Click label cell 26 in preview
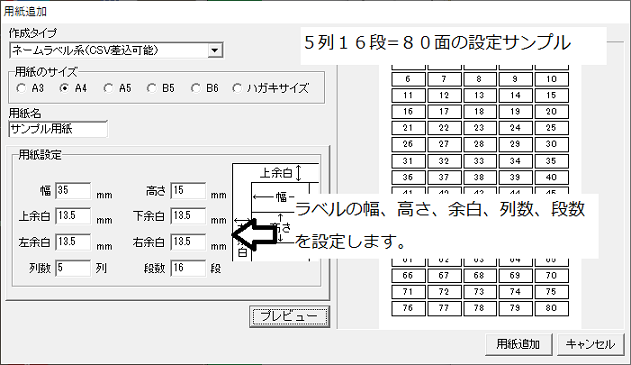The height and width of the screenshot is (365, 631). (x=408, y=144)
